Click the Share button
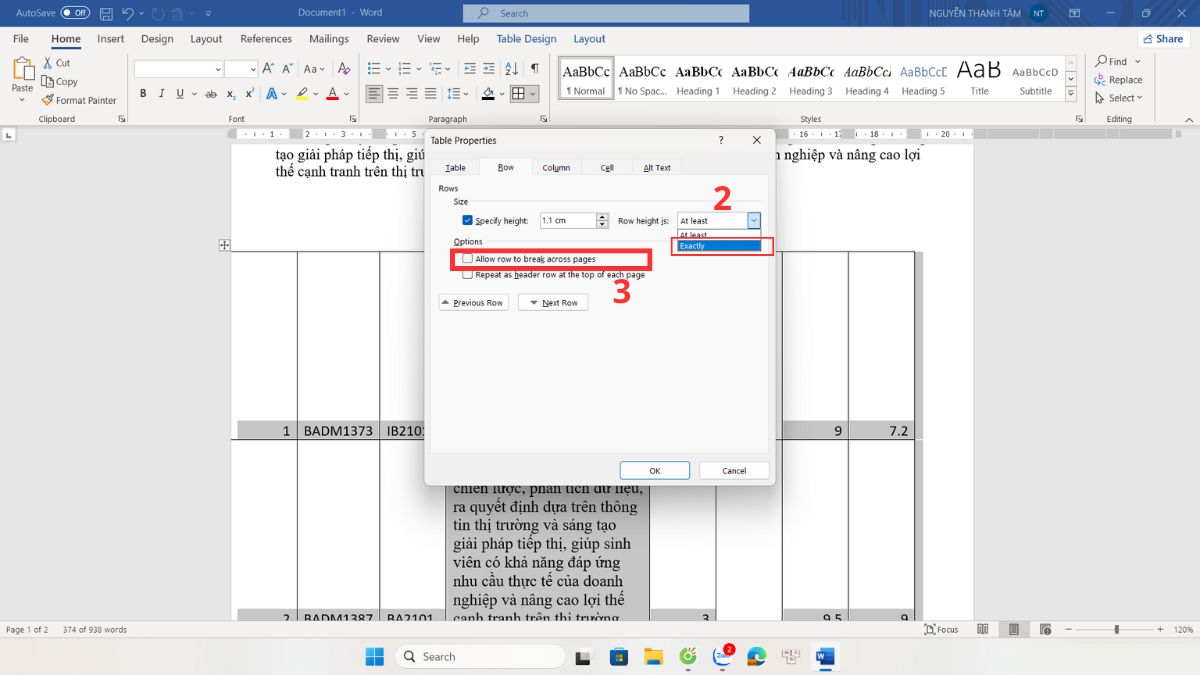This screenshot has width=1200, height=675. (x=1162, y=39)
